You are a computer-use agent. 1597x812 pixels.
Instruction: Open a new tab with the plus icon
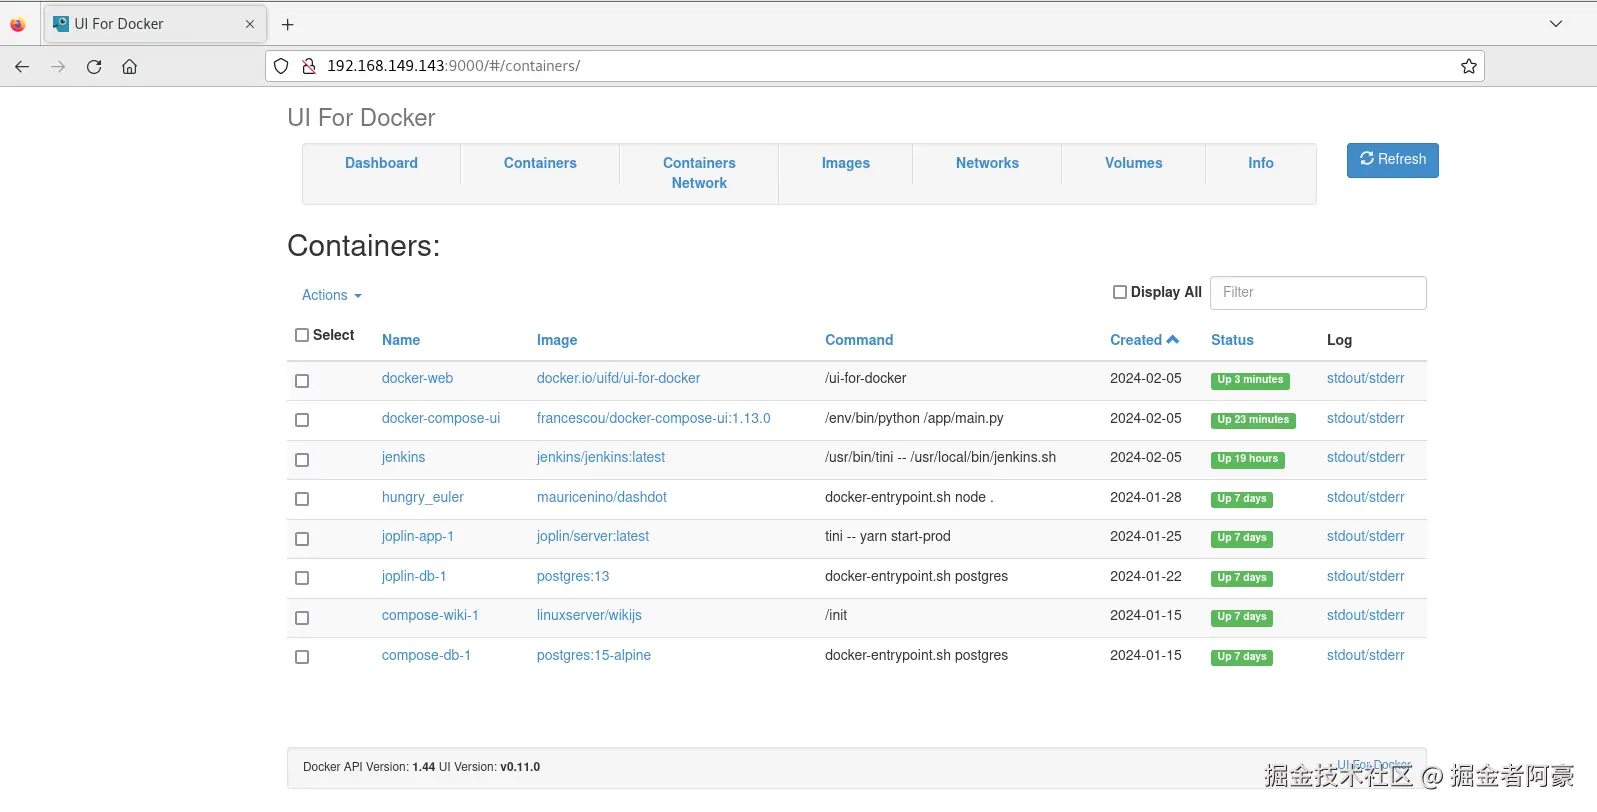(288, 24)
